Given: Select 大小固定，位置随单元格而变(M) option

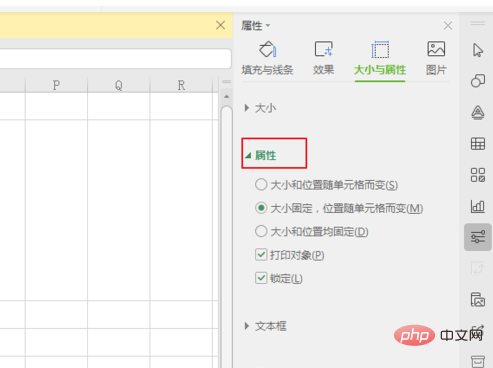Looking at the screenshot, I should (339, 208).
